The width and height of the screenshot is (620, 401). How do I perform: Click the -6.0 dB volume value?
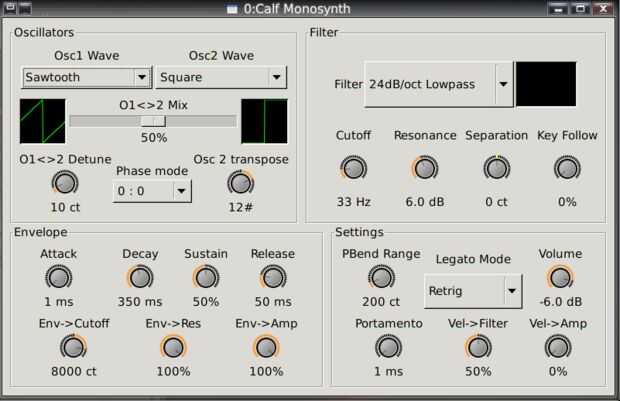561,302
